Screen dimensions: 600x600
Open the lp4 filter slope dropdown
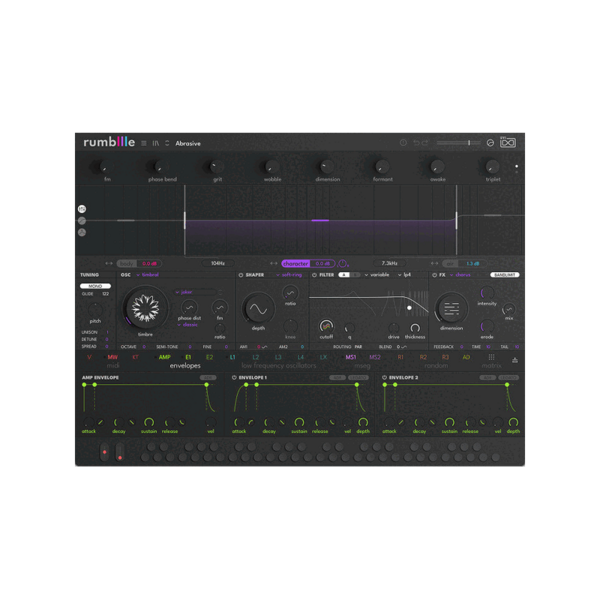(x=405, y=275)
